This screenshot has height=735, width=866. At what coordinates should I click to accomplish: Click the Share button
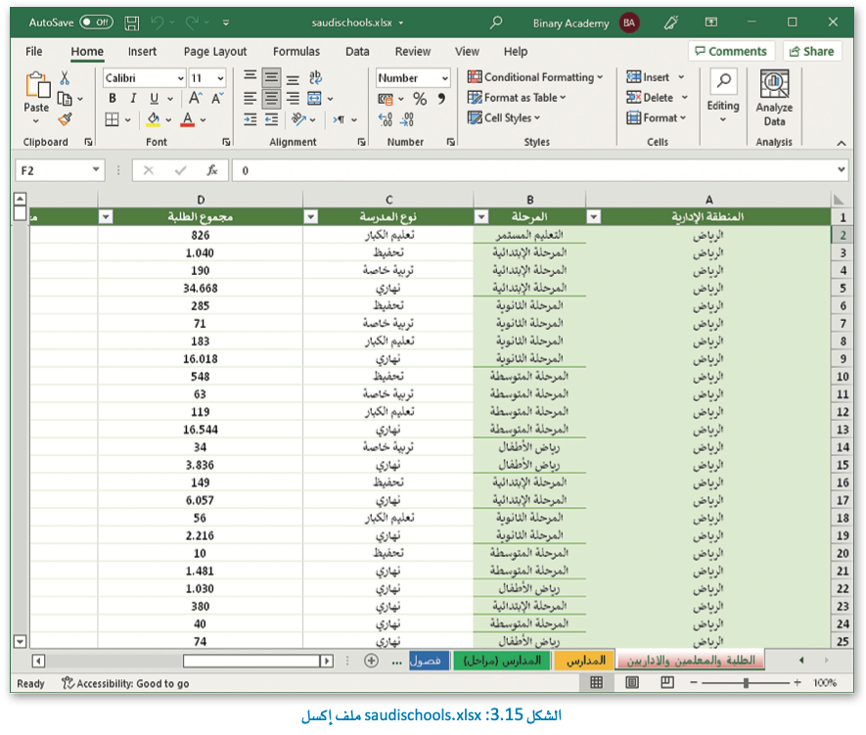[812, 51]
